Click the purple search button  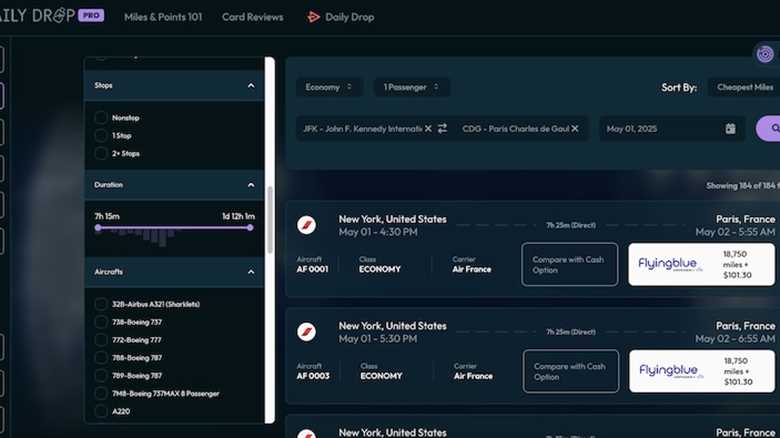[769, 128]
